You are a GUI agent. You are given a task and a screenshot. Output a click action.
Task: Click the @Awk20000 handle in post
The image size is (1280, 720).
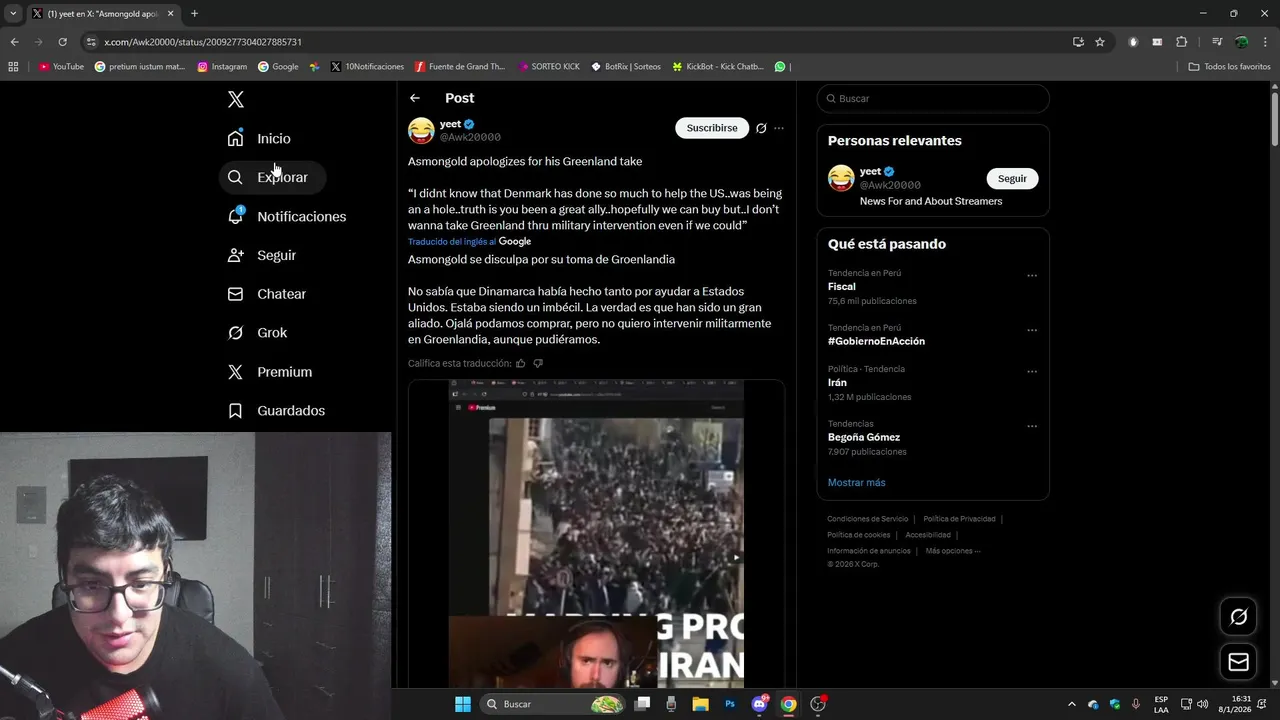pyautogui.click(x=470, y=137)
